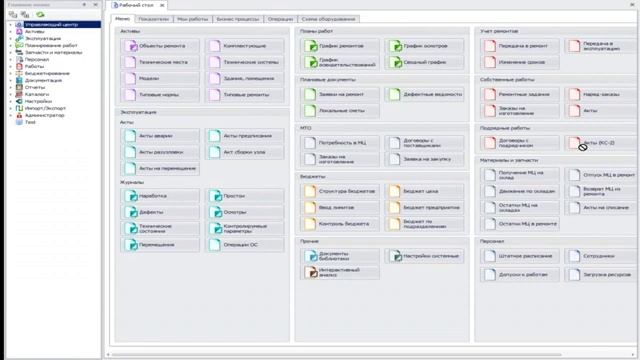Open the Договоры с подрядчиком tile

520,143
